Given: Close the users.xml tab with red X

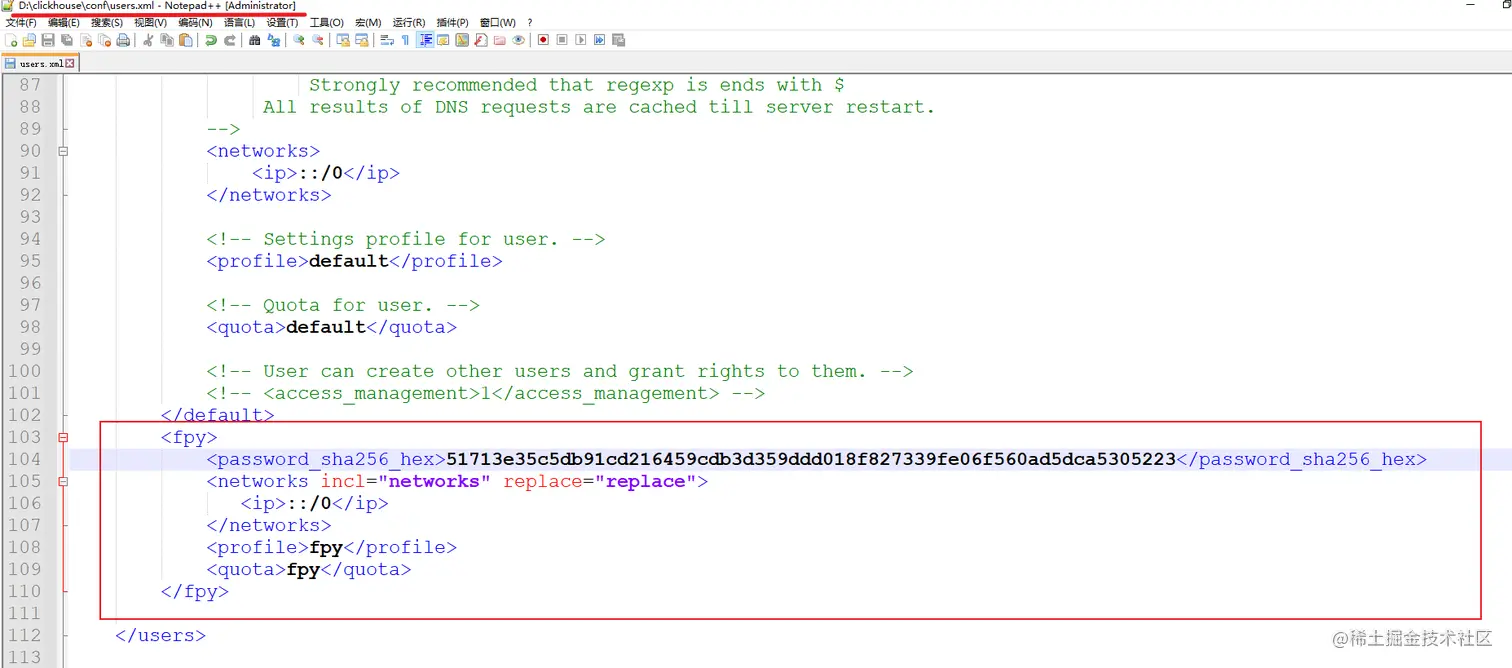Looking at the screenshot, I should point(72,63).
